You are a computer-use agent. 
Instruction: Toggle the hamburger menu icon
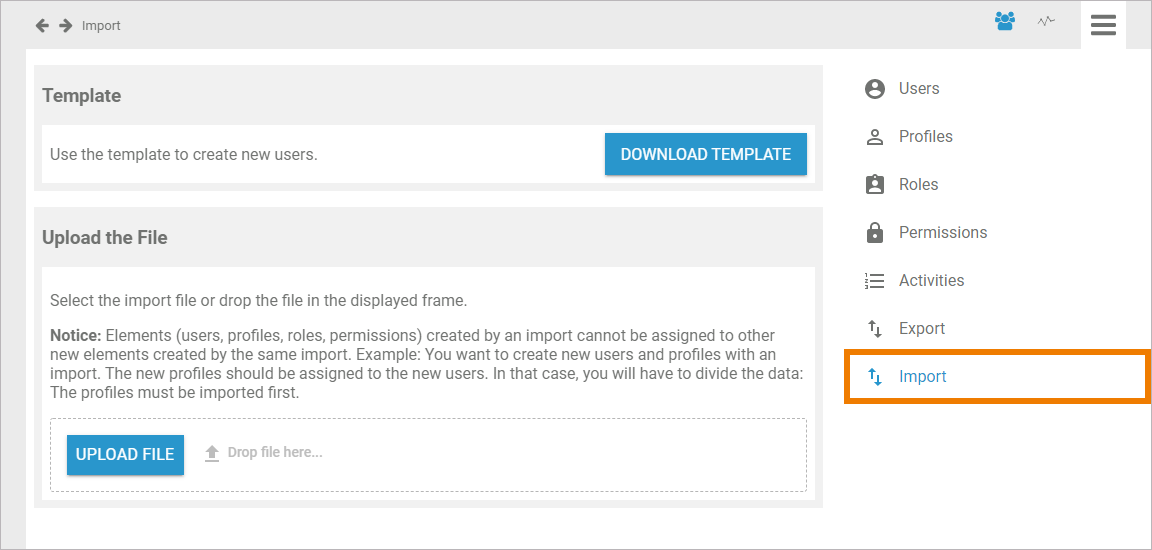[1103, 25]
